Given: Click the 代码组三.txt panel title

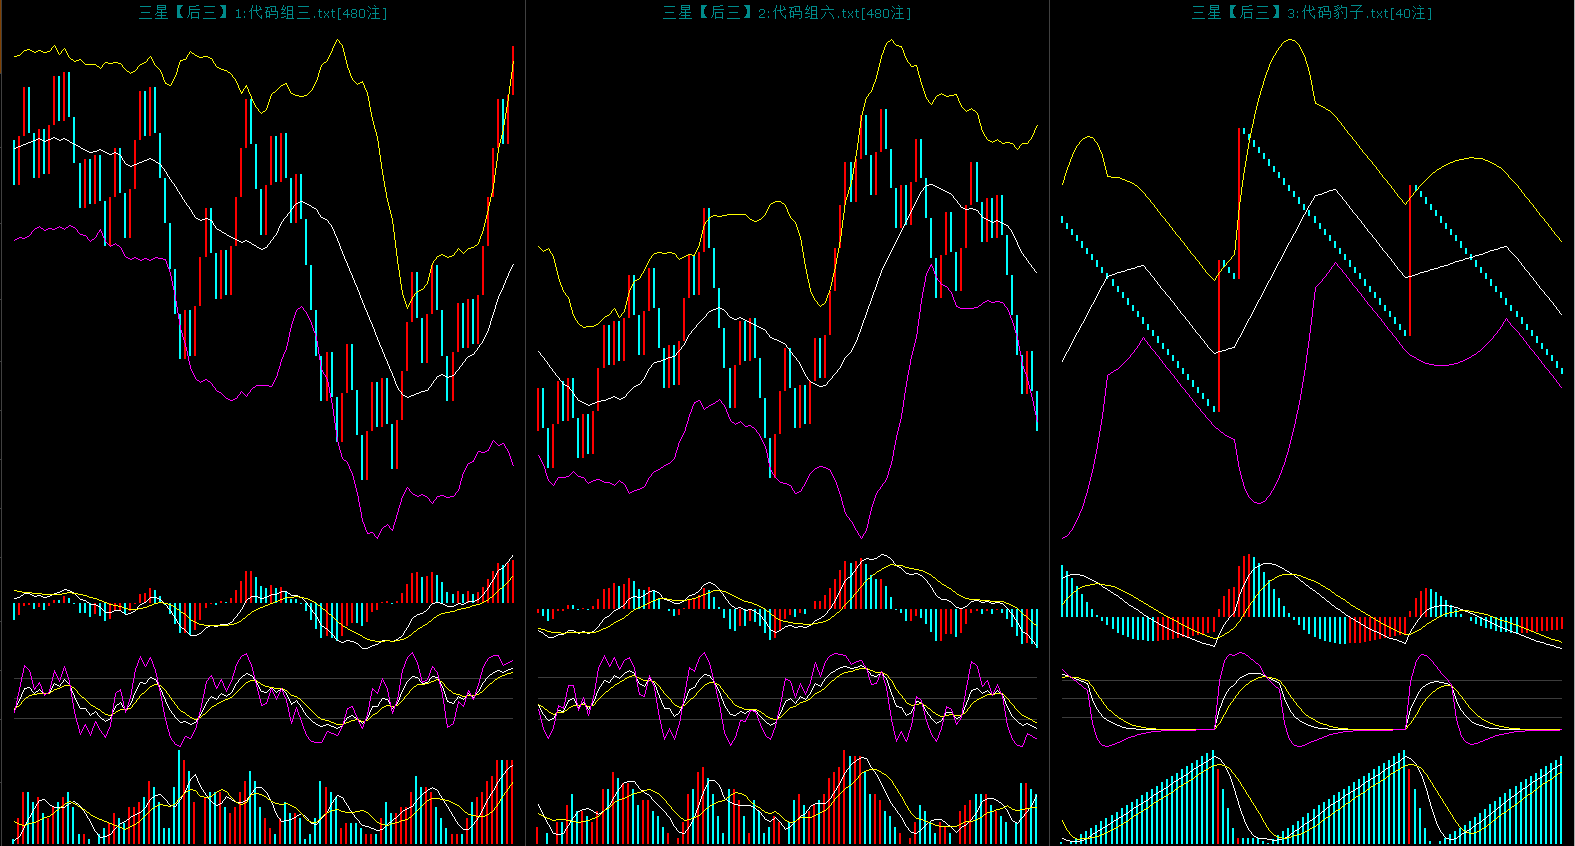Looking at the screenshot, I should pyautogui.click(x=262, y=13).
